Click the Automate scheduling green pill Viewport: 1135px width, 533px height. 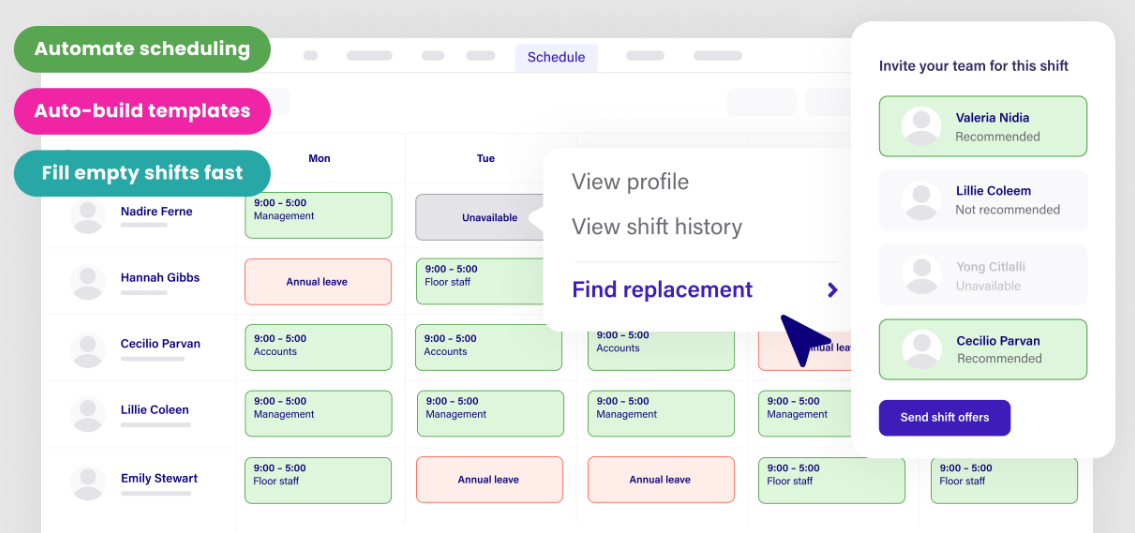[142, 49]
